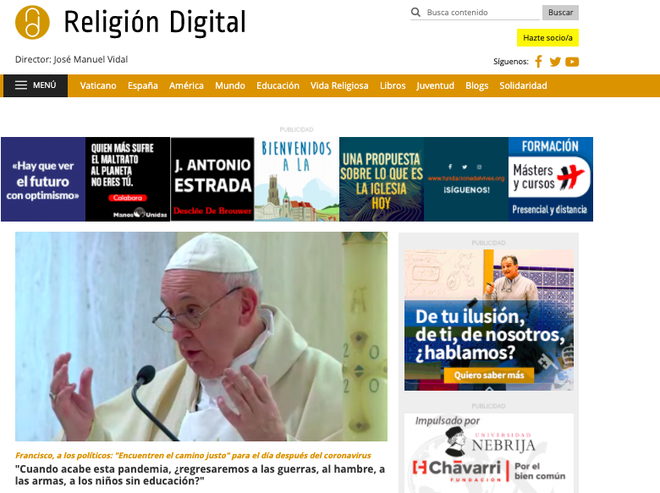
Task: Go to the Vaticano section
Action: click(x=98, y=86)
